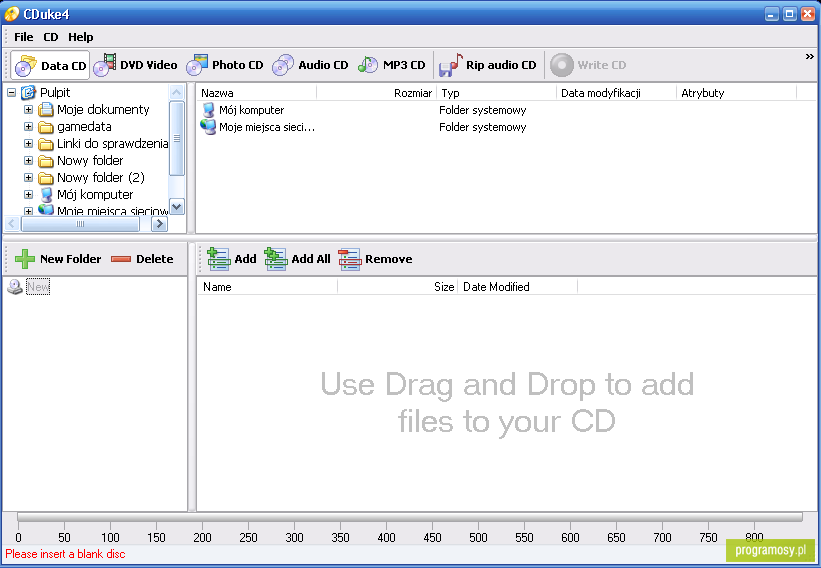The width and height of the screenshot is (821, 568).
Task: Open the Help menu
Action: (81, 37)
